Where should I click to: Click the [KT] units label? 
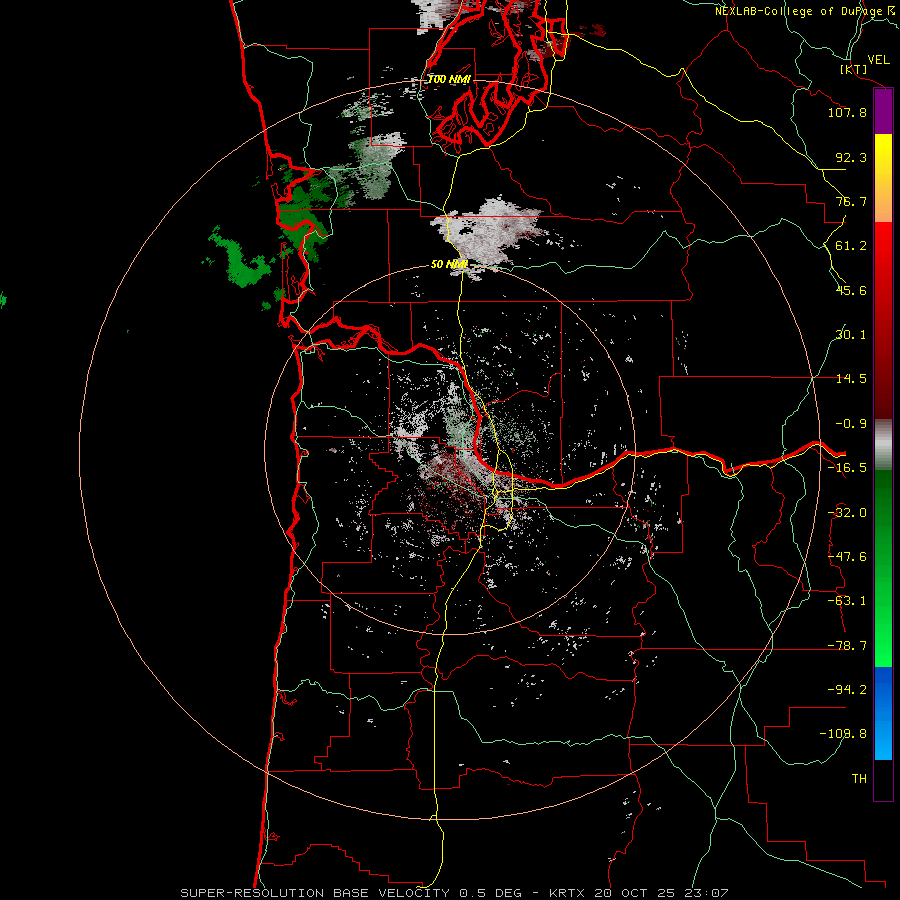tap(854, 69)
